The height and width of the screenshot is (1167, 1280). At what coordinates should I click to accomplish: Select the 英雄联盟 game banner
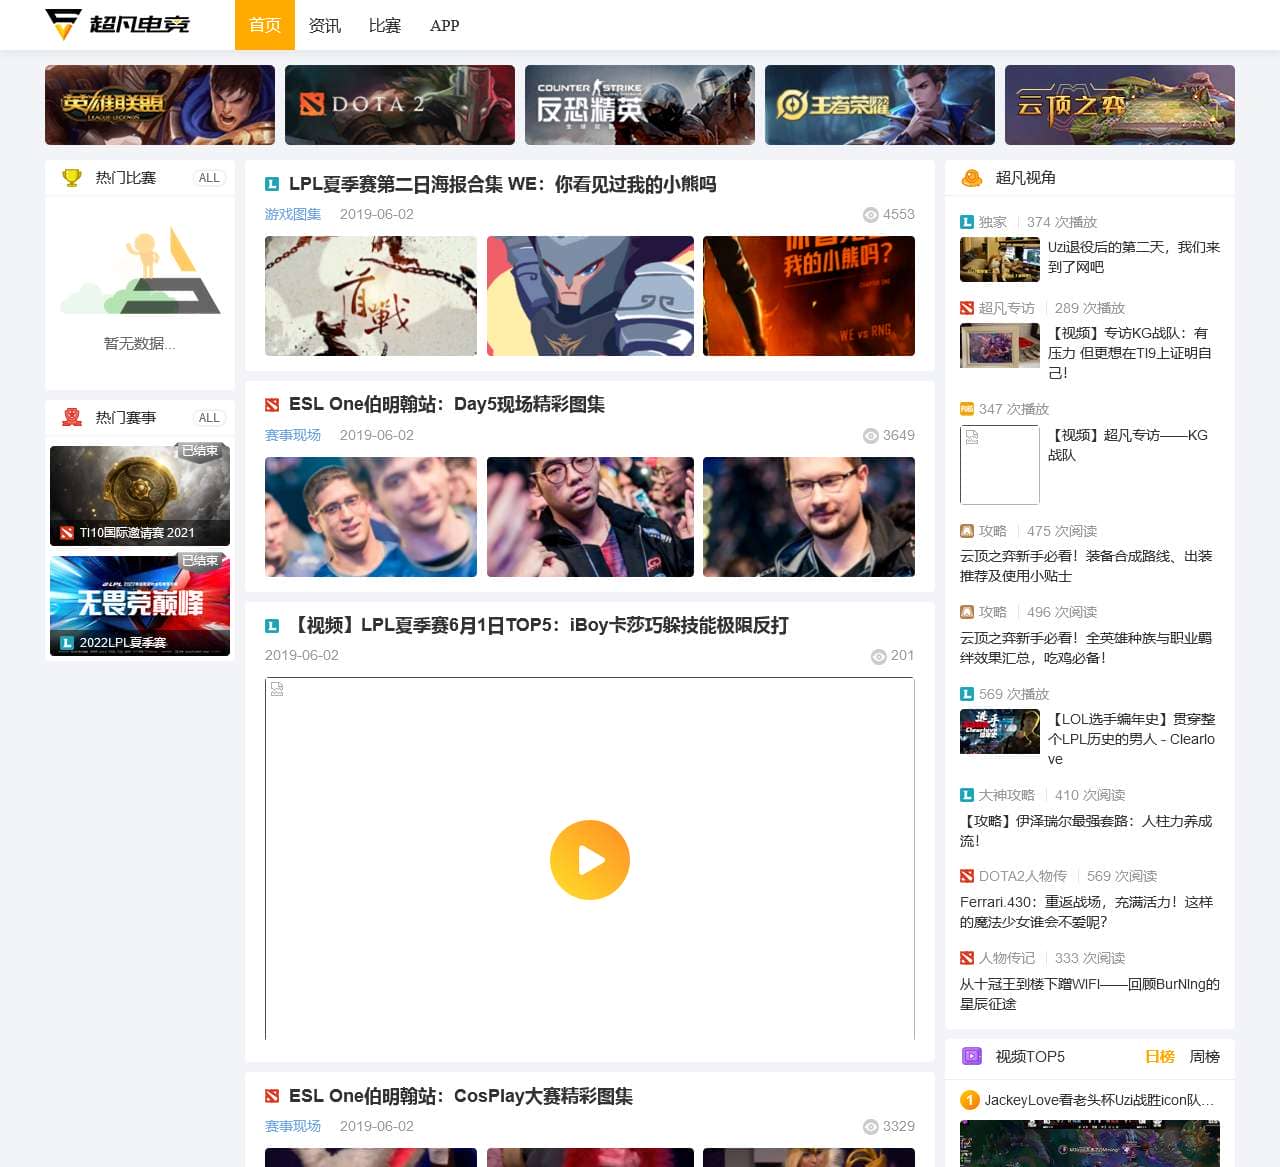click(160, 105)
